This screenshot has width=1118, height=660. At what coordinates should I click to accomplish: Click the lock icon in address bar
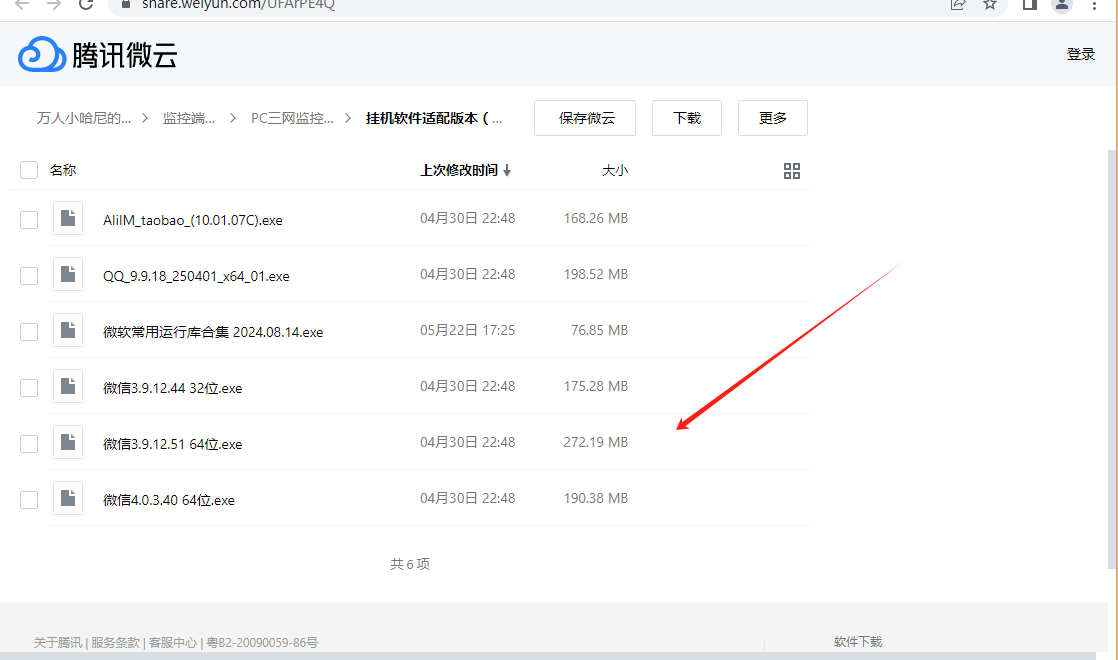click(126, 4)
